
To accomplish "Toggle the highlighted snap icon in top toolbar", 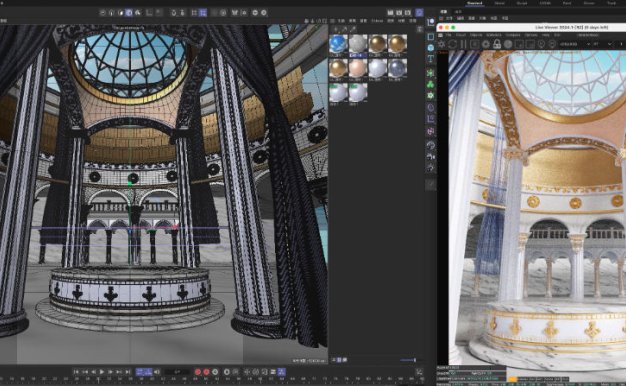I will 203,13.
